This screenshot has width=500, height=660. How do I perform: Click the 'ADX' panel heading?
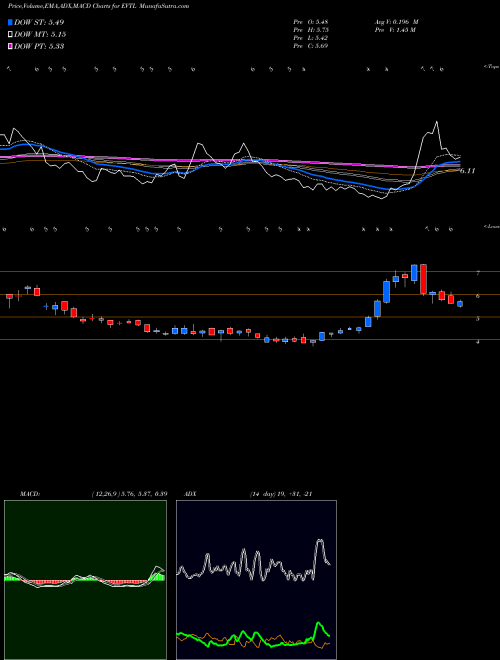pyautogui.click(x=191, y=494)
